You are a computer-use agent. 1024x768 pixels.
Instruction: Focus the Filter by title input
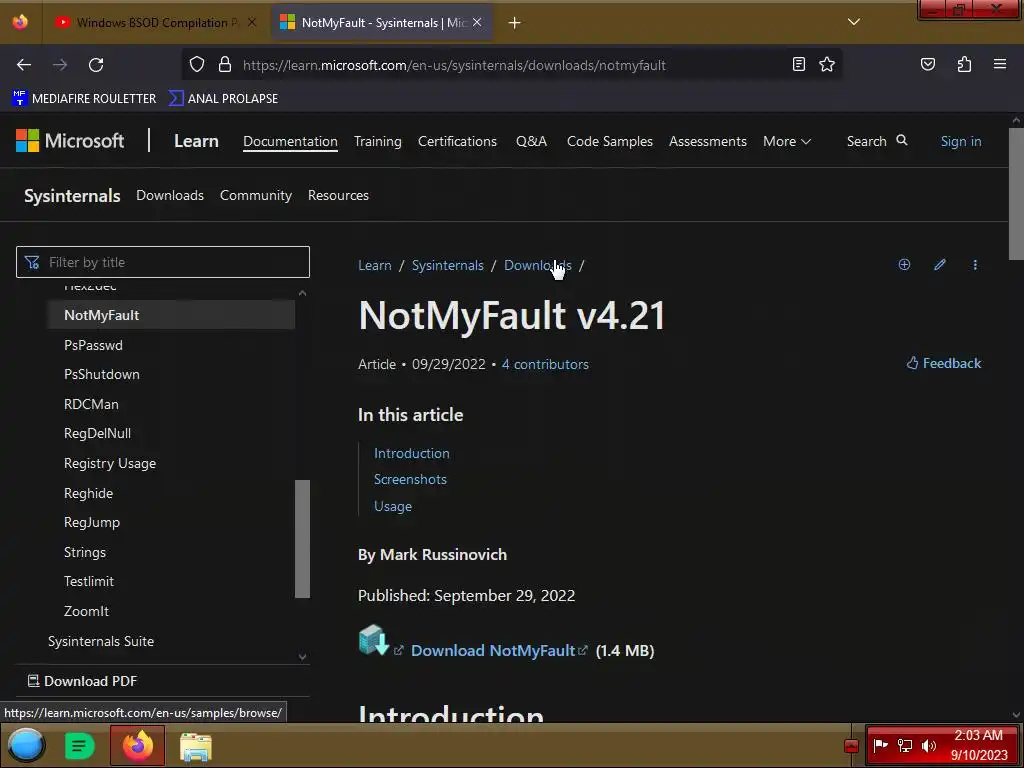pos(163,262)
